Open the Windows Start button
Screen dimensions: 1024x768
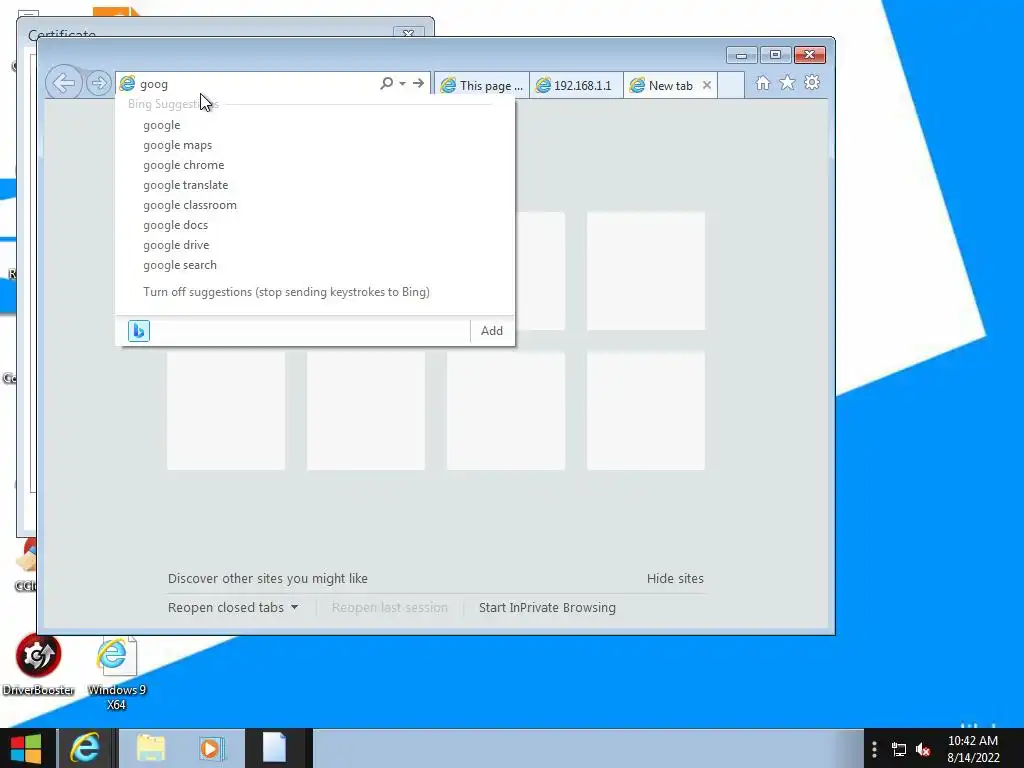pyautogui.click(x=26, y=748)
